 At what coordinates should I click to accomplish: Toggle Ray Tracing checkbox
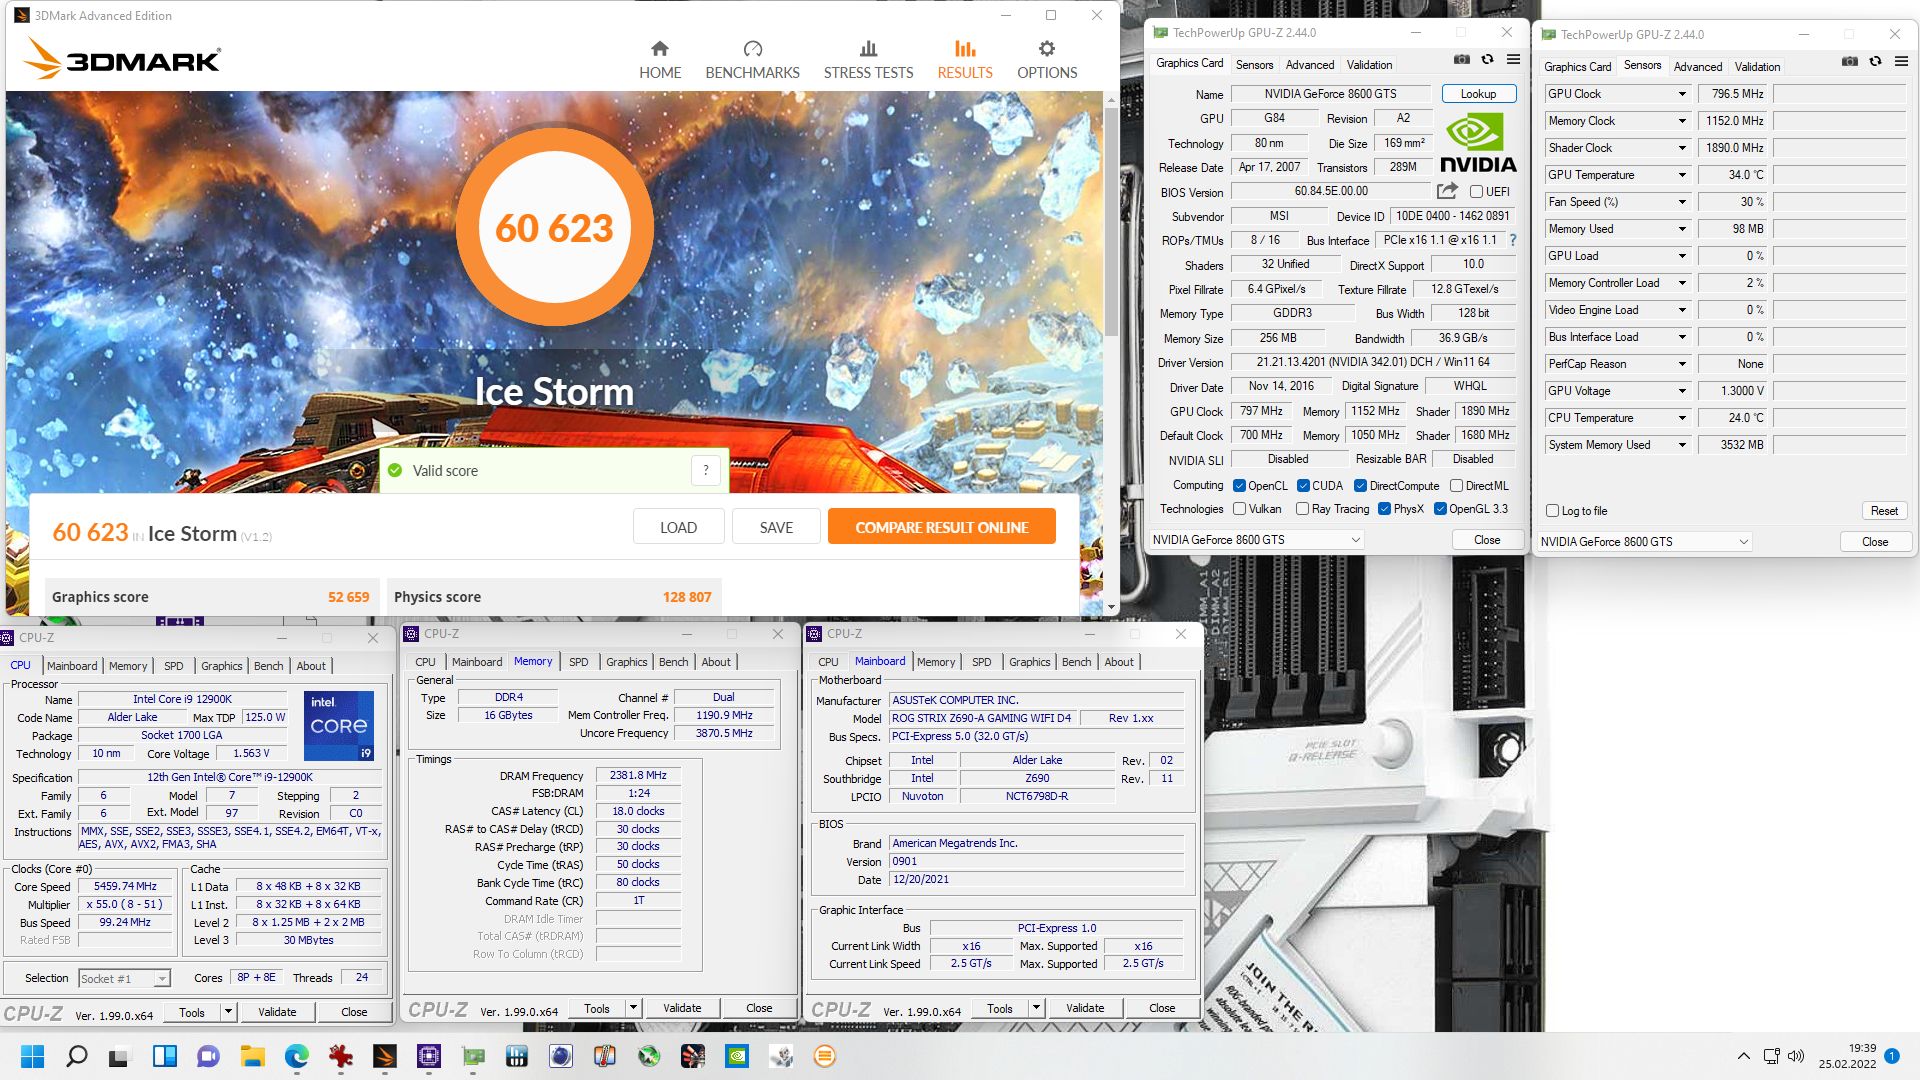(x=1302, y=509)
